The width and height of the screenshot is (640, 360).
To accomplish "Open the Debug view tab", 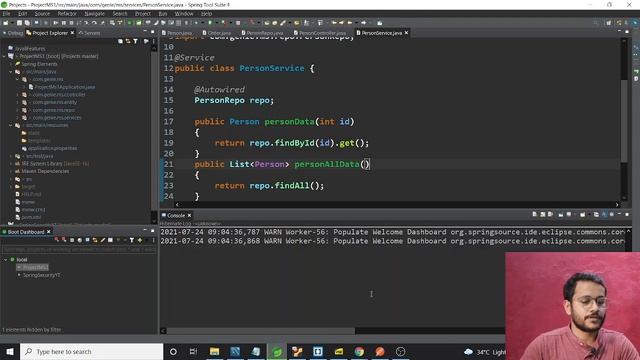I will [13, 33].
